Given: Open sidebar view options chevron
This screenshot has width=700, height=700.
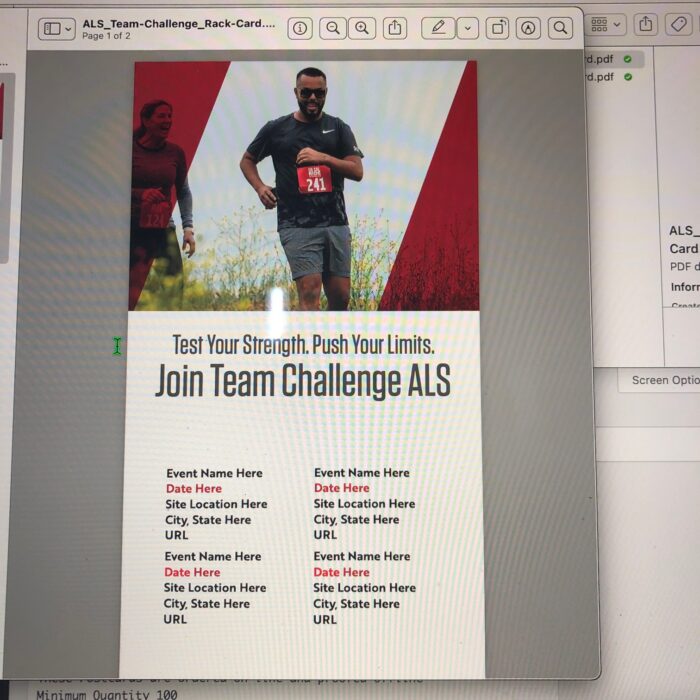Looking at the screenshot, I should click(x=69, y=29).
